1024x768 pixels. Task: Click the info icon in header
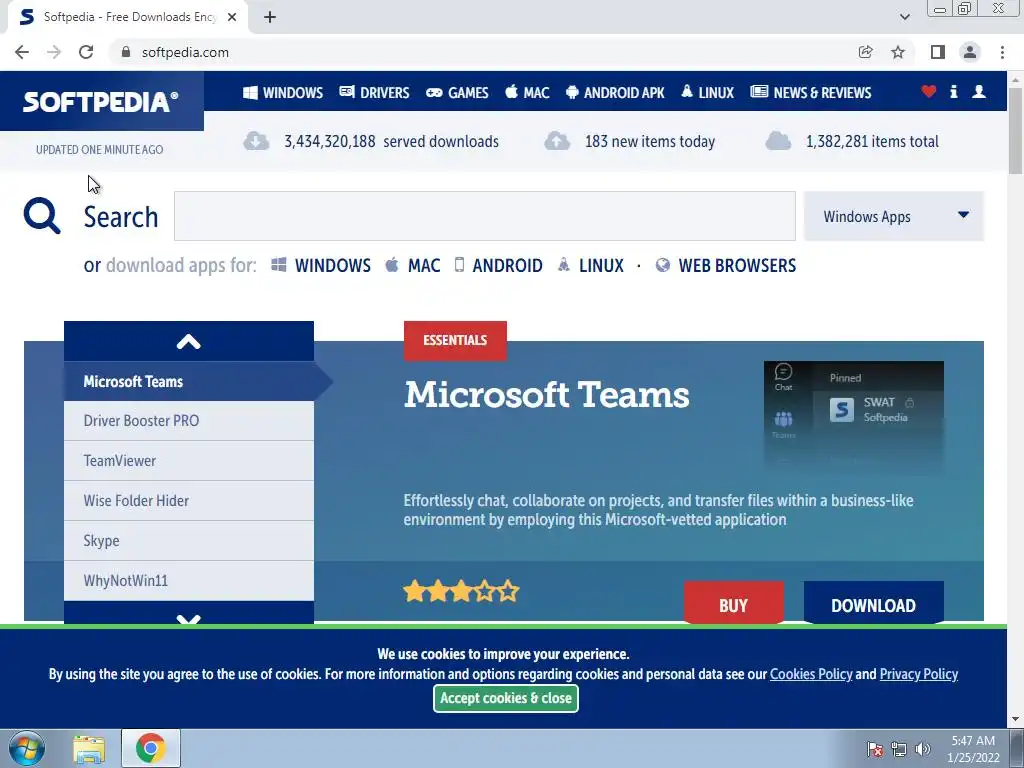point(953,91)
